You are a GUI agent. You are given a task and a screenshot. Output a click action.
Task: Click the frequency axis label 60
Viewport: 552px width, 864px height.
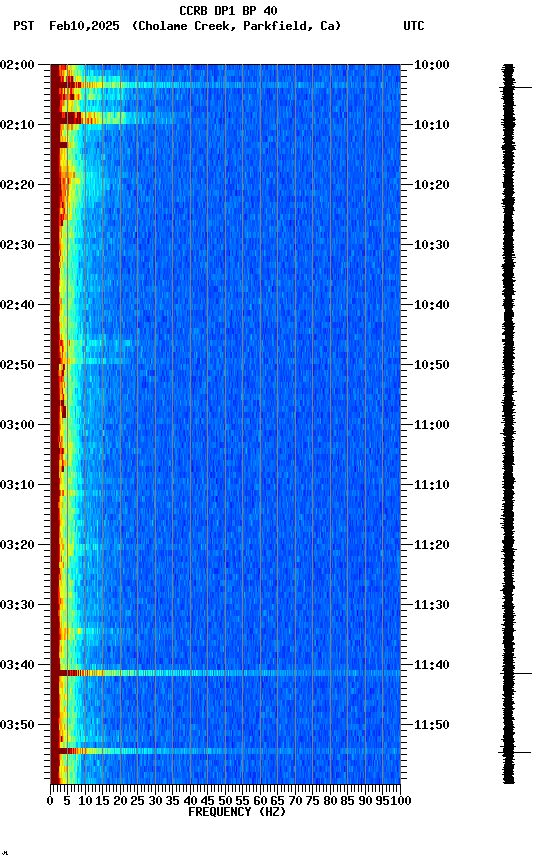[260, 801]
